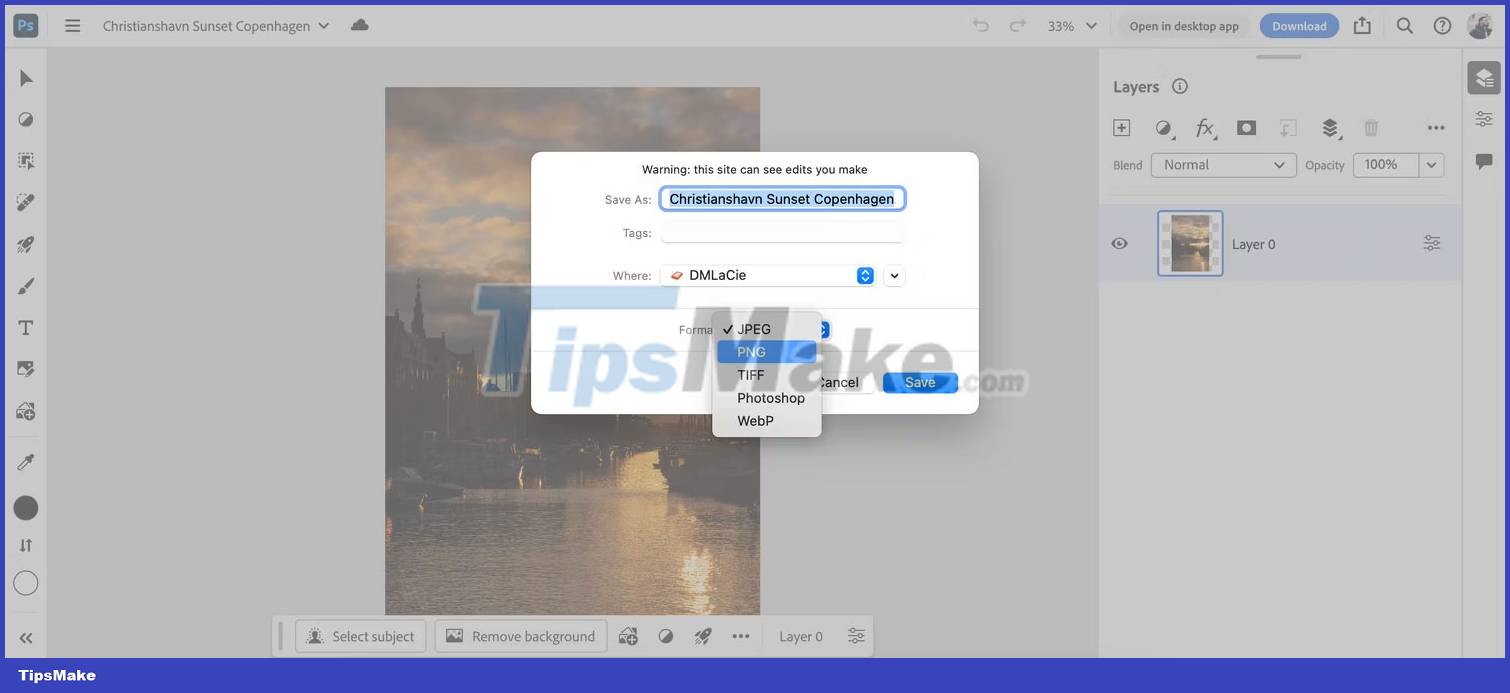This screenshot has width=1510, height=693.
Task: Add a layer mask from the Layers panel
Action: (1246, 128)
